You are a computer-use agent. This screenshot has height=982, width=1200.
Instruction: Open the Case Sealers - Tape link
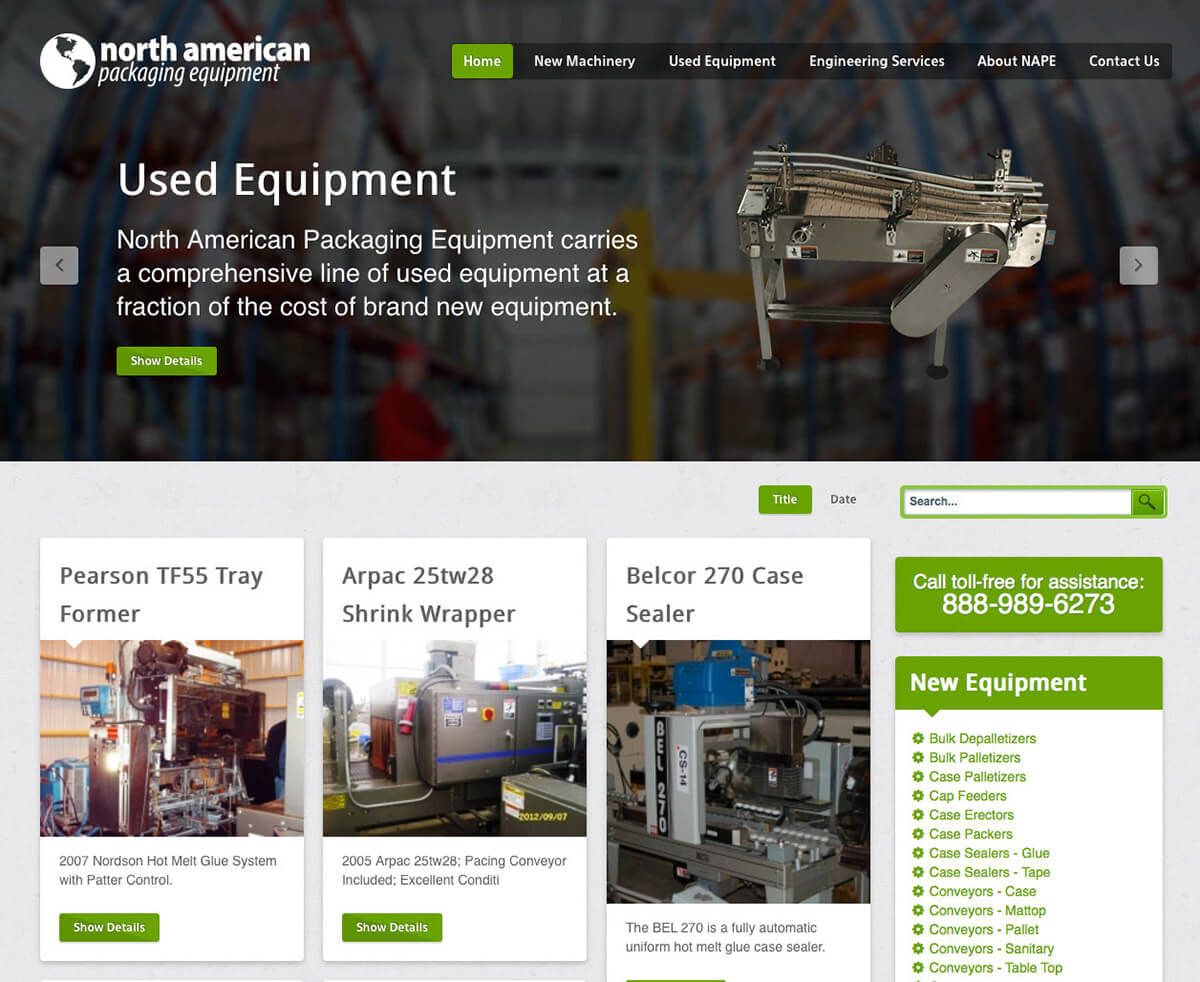[x=989, y=872]
